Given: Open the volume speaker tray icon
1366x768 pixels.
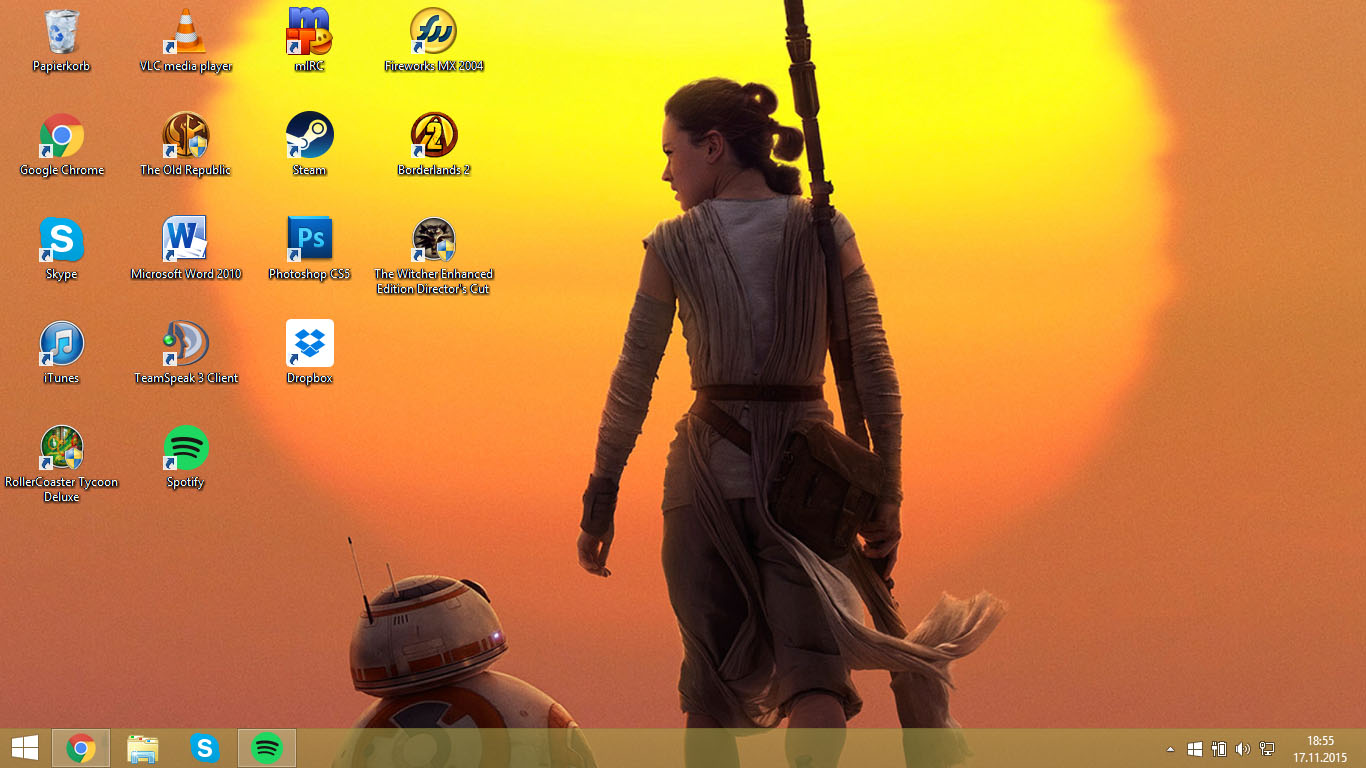Looking at the screenshot, I should 1243,749.
